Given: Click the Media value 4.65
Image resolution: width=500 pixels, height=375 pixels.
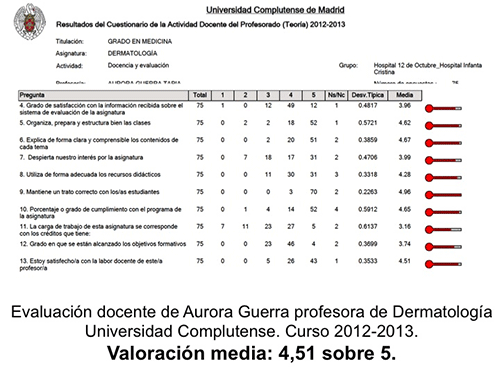Looking at the screenshot, I should tap(405, 209).
